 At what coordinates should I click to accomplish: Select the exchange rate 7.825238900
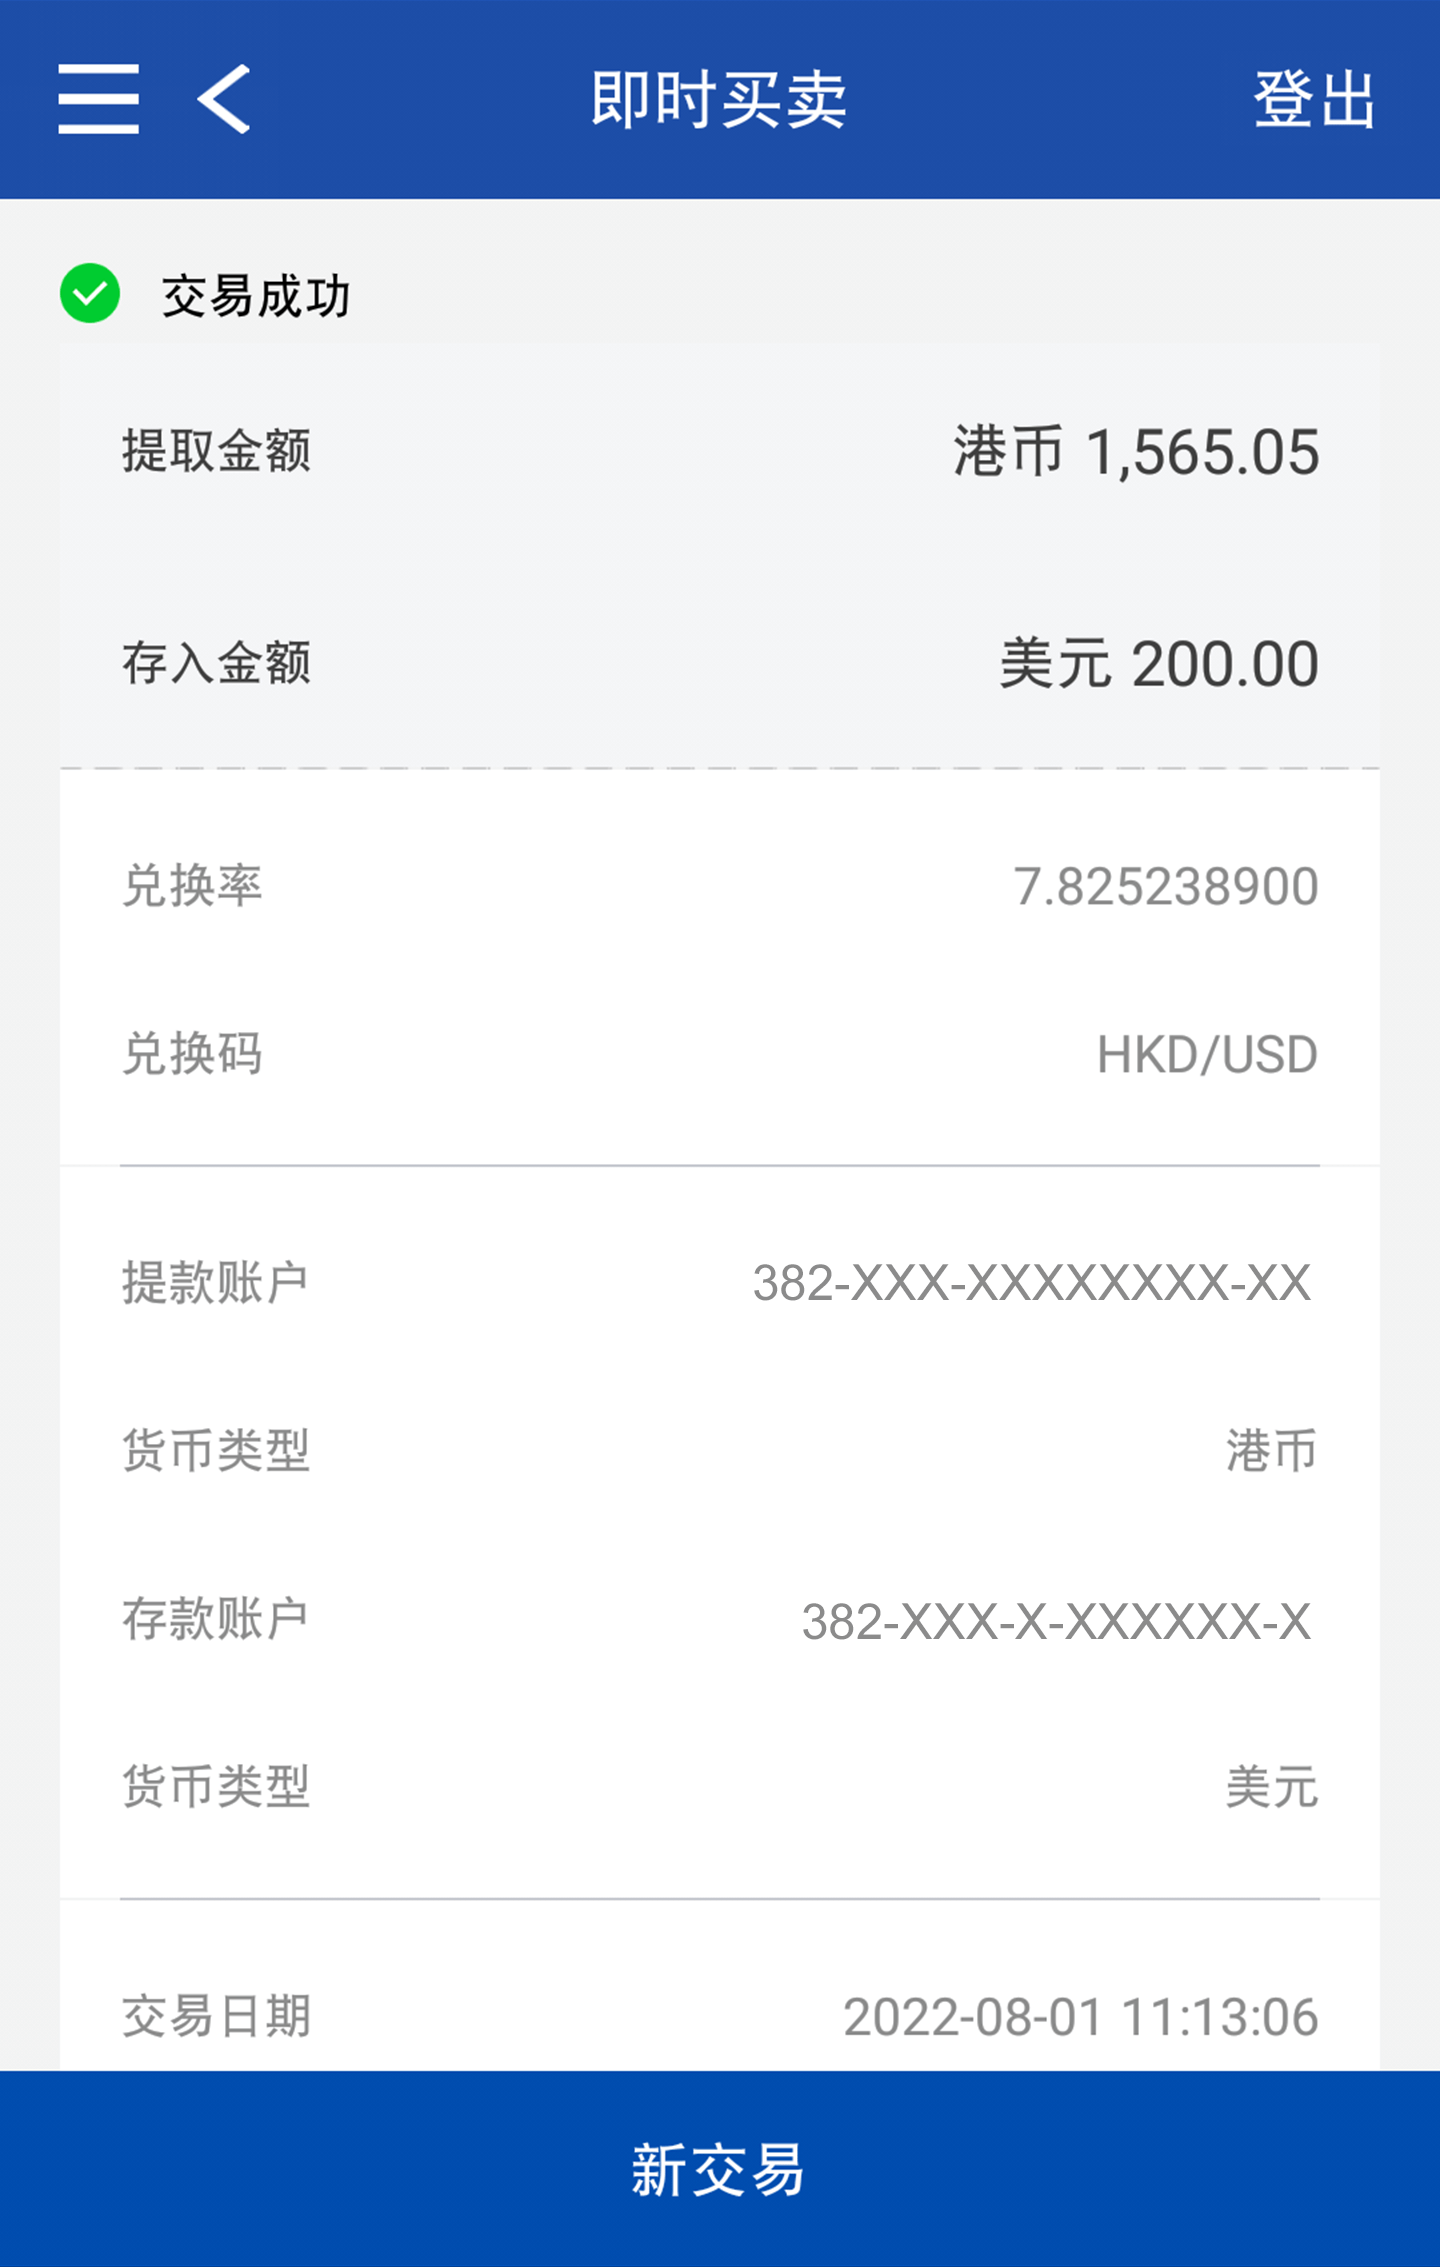tap(1166, 887)
